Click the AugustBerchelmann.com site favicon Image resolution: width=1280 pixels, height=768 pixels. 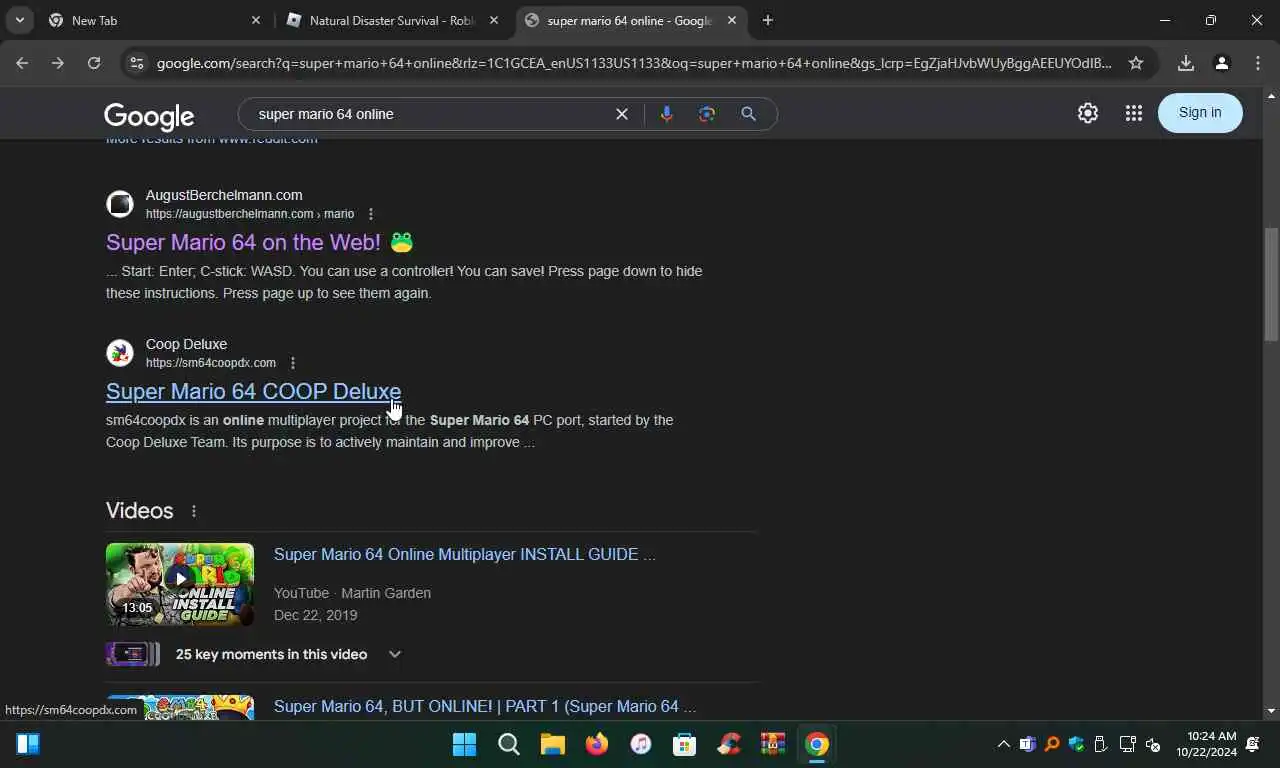pyautogui.click(x=120, y=204)
